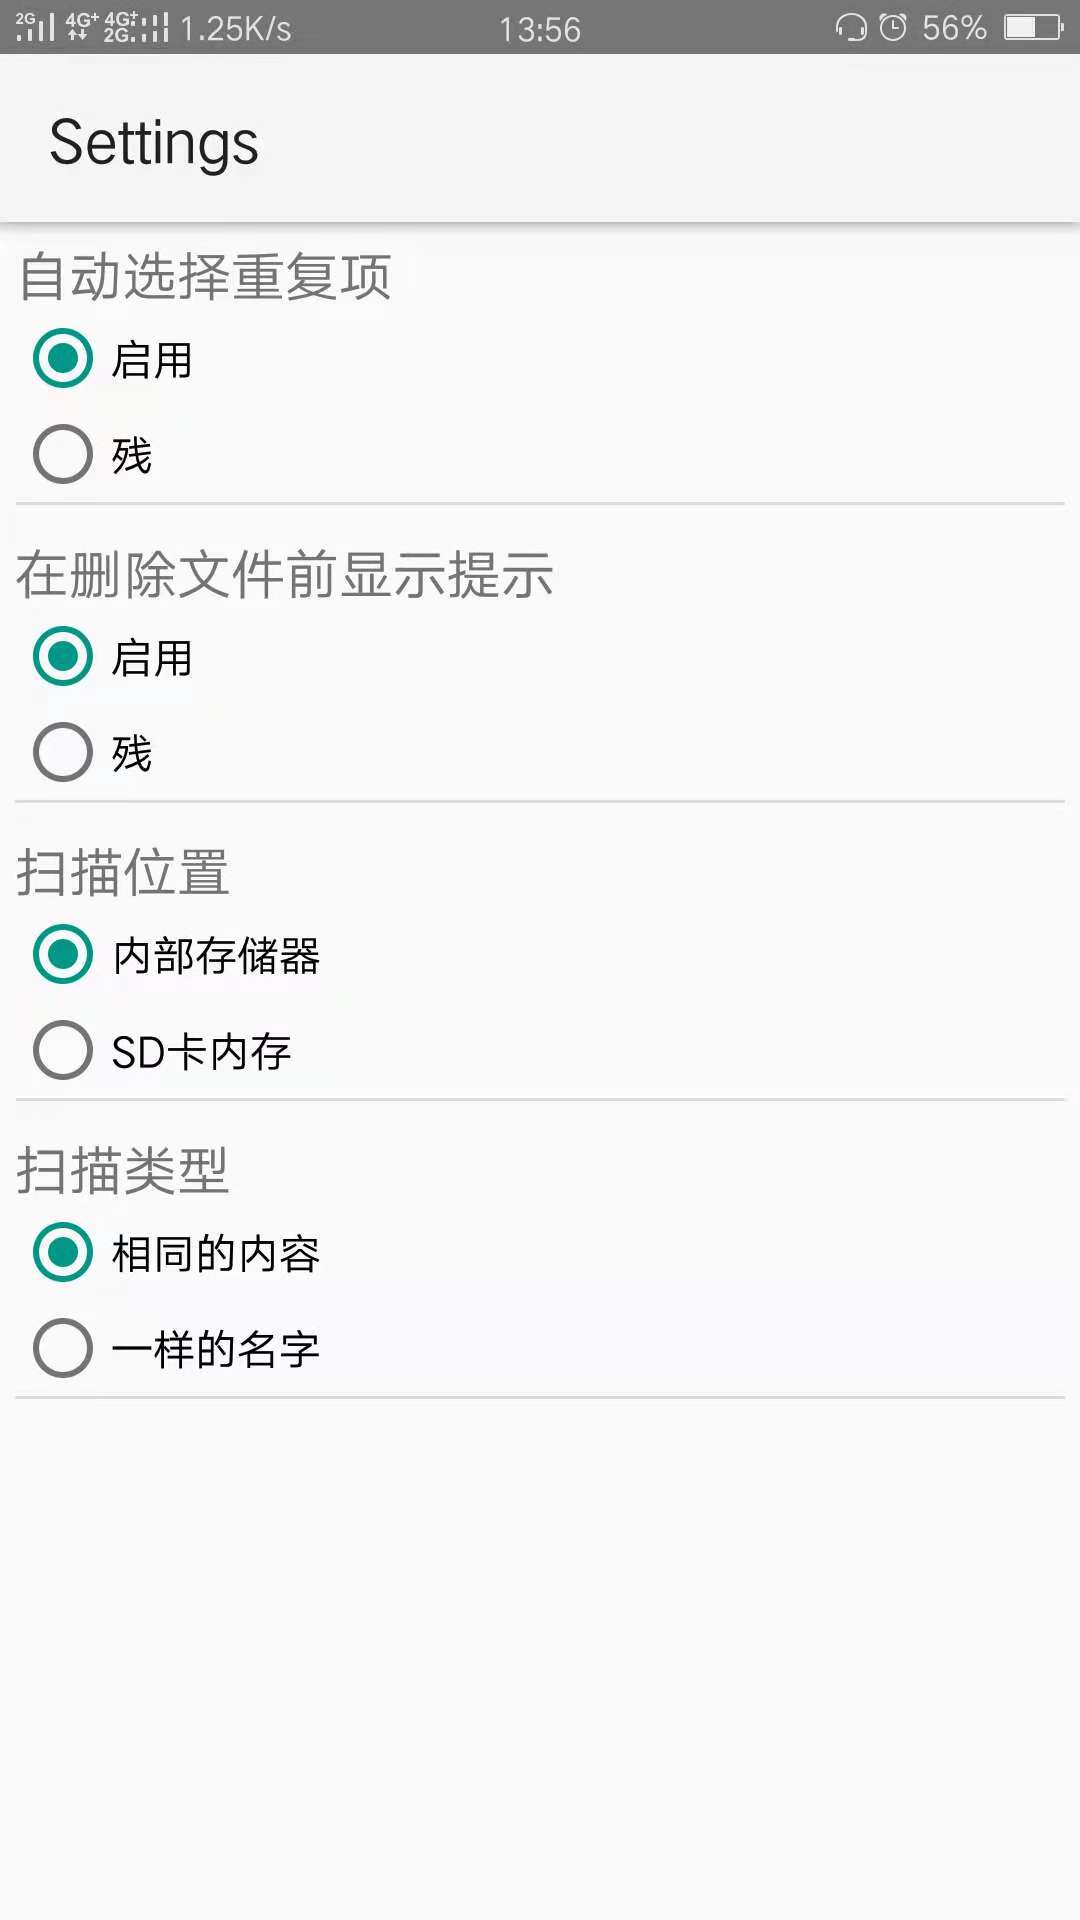Tap the battery icon in status bar
This screenshot has width=1080, height=1920.
point(1033,27)
